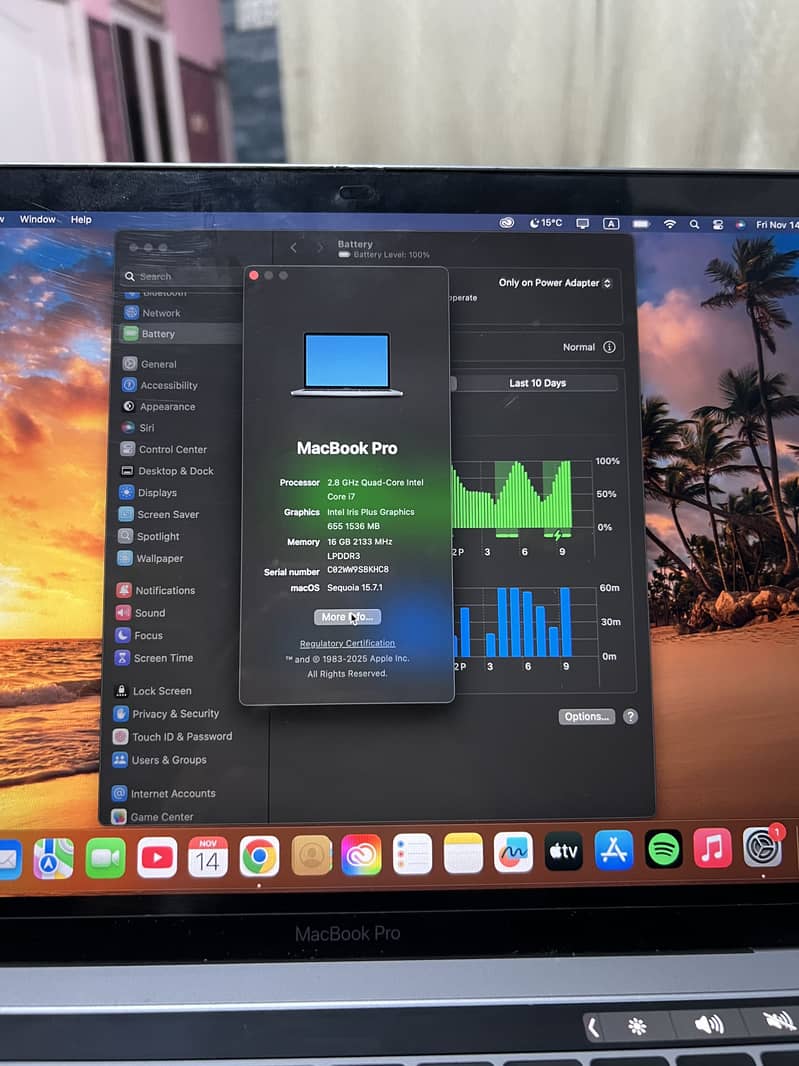This screenshot has width=799, height=1066.
Task: Launch Google Chrome from the Dock
Action: (259, 856)
